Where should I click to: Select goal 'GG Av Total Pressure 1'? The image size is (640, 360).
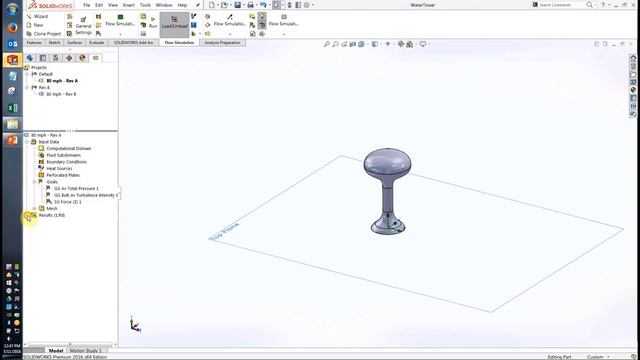pos(76,189)
